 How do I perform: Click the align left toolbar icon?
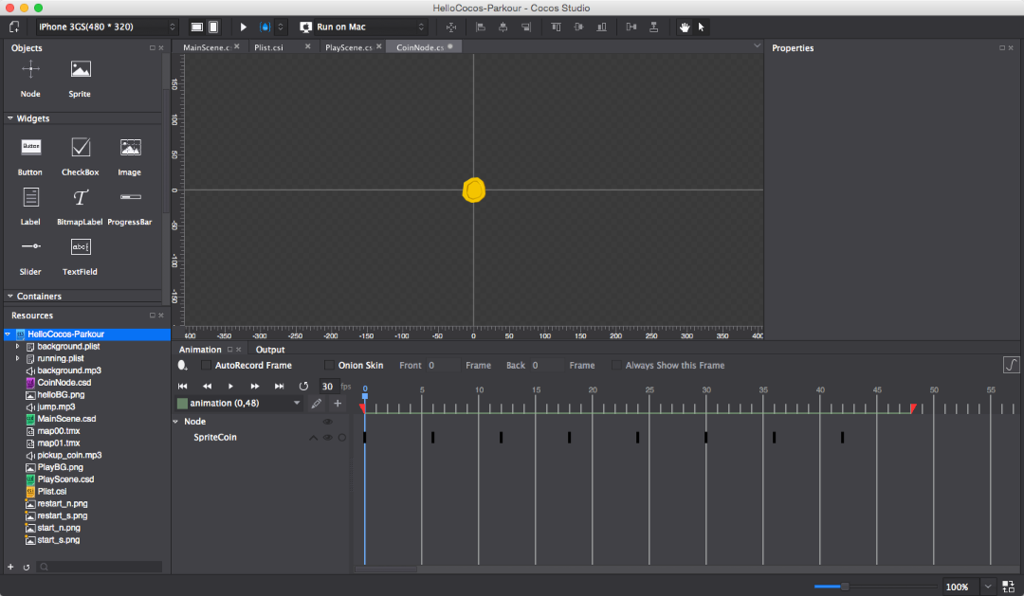[481, 27]
